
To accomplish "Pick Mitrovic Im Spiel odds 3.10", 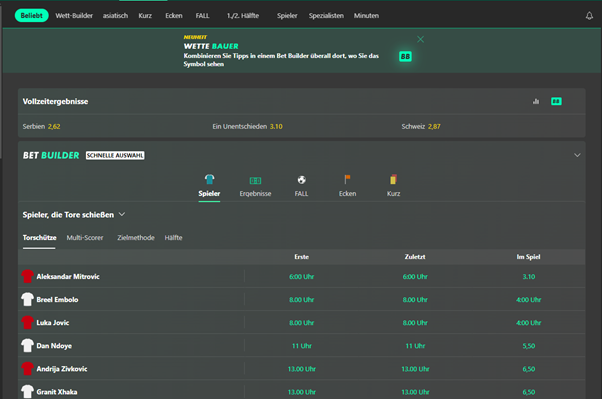I will pos(529,276).
